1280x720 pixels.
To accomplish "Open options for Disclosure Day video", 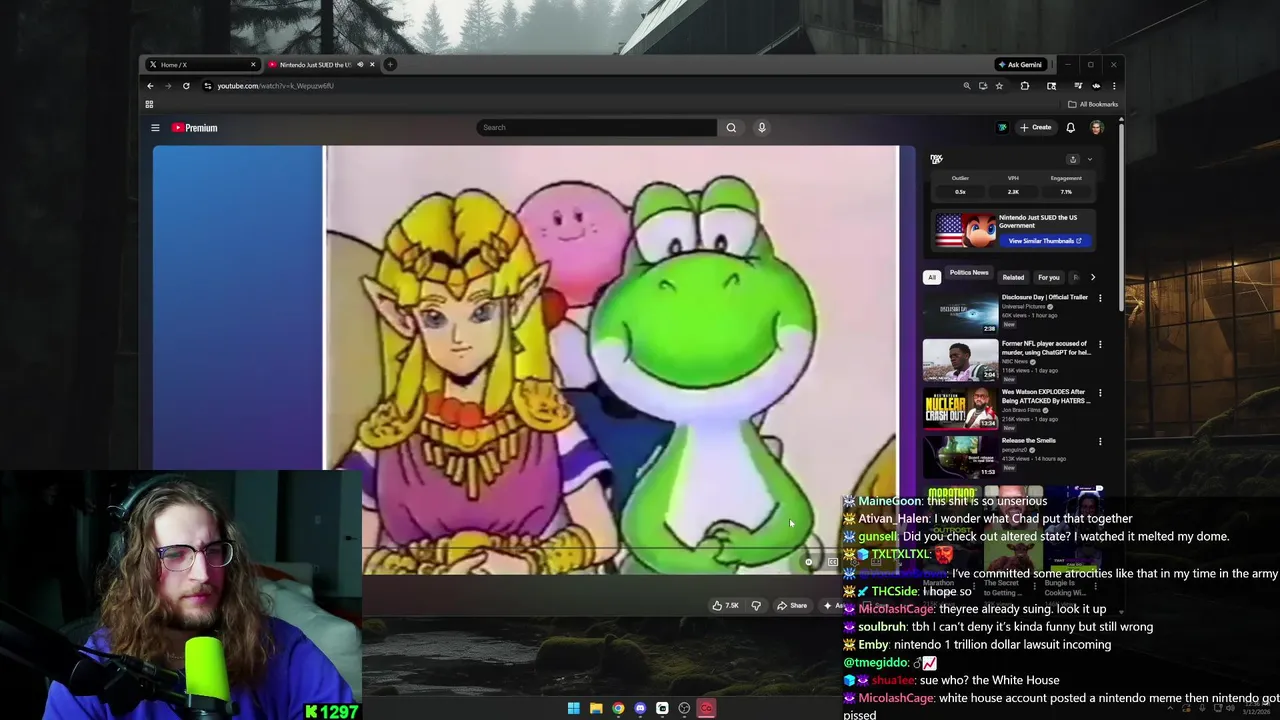I will [1100, 298].
